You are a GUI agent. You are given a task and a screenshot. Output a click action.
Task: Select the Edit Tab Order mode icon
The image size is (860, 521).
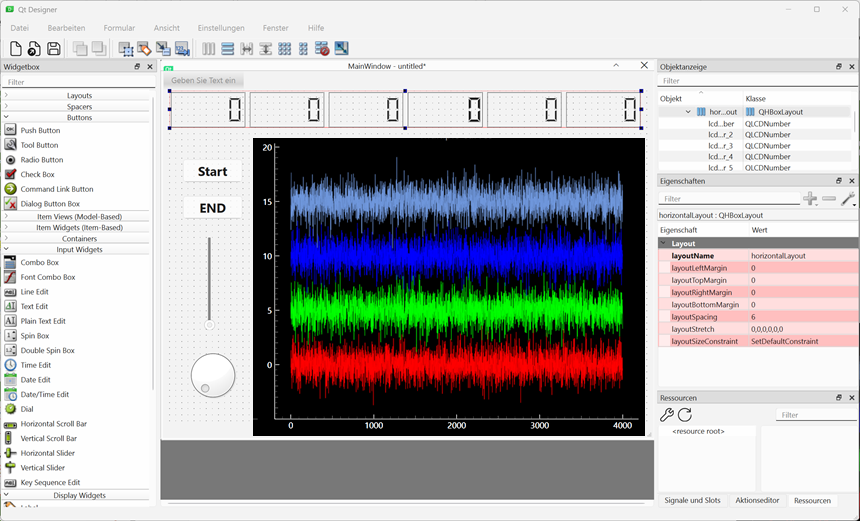tap(182, 49)
